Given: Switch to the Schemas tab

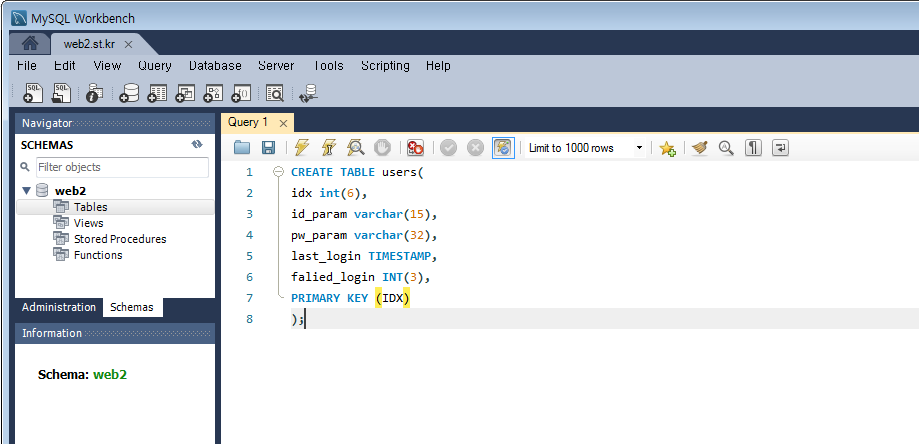Looking at the screenshot, I should [x=132, y=307].
